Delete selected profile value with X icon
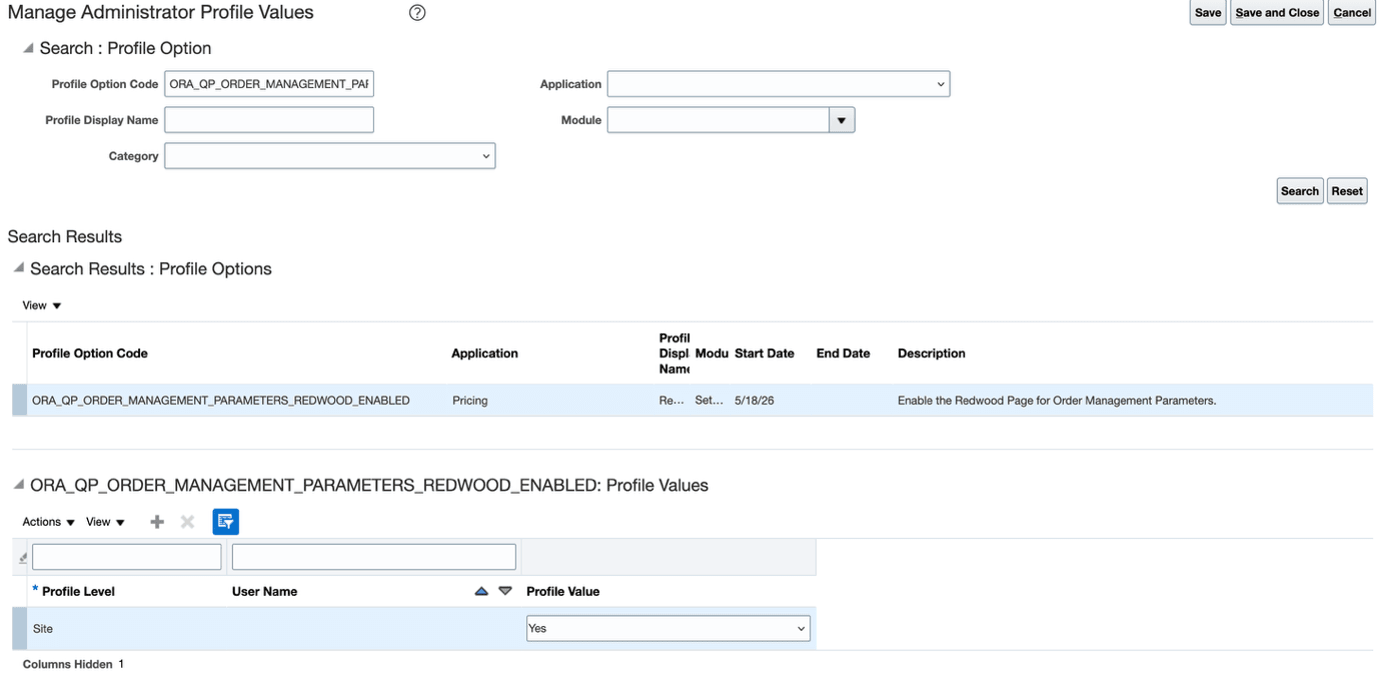 click(187, 522)
